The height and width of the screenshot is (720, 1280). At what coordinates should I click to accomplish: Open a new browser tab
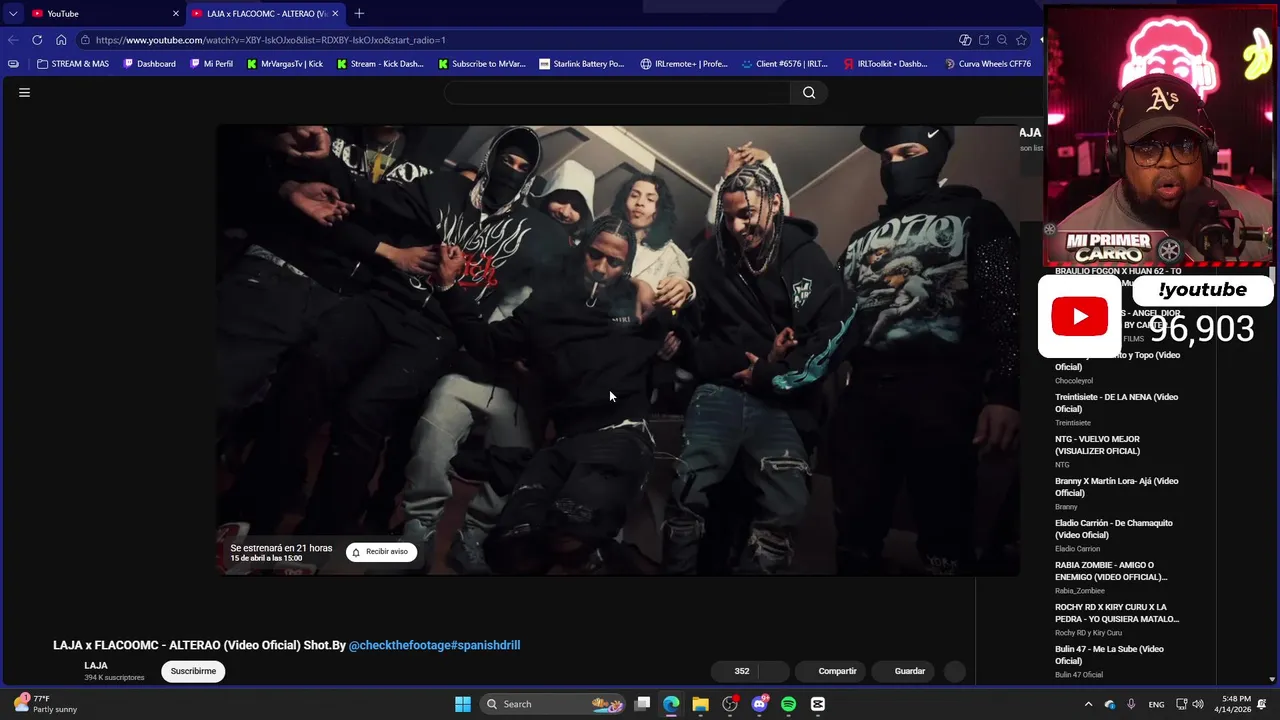pyautogui.click(x=359, y=13)
